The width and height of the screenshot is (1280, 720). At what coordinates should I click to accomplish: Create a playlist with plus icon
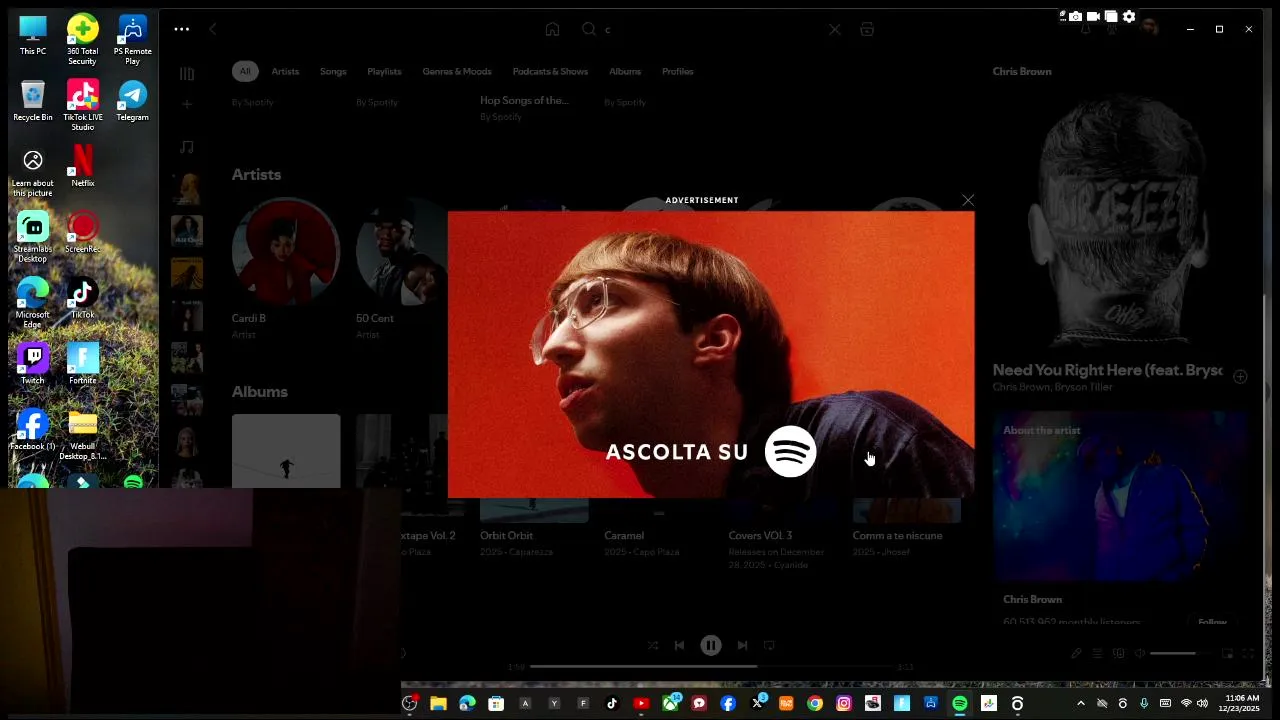[187, 104]
